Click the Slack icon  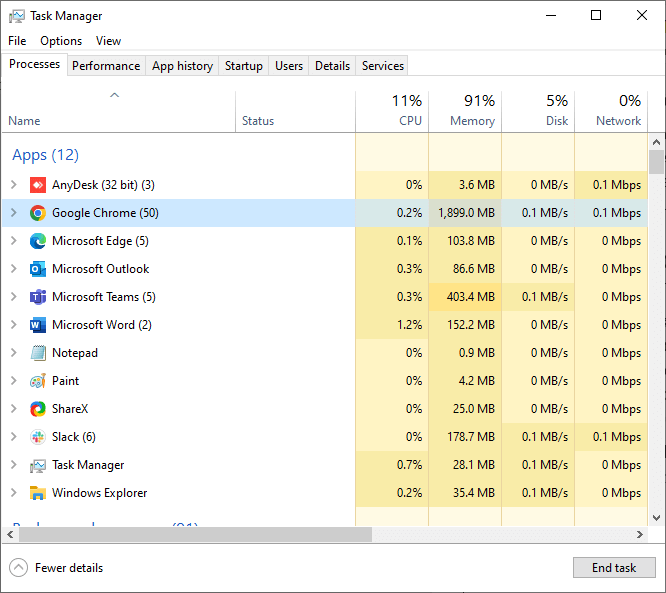(x=38, y=437)
